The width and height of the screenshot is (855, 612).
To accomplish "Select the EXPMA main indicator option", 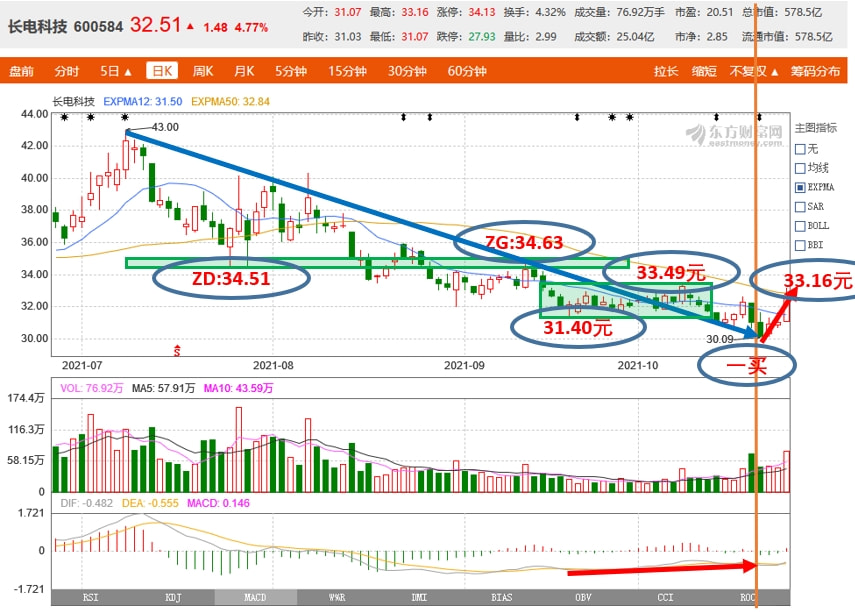I will click(800, 187).
